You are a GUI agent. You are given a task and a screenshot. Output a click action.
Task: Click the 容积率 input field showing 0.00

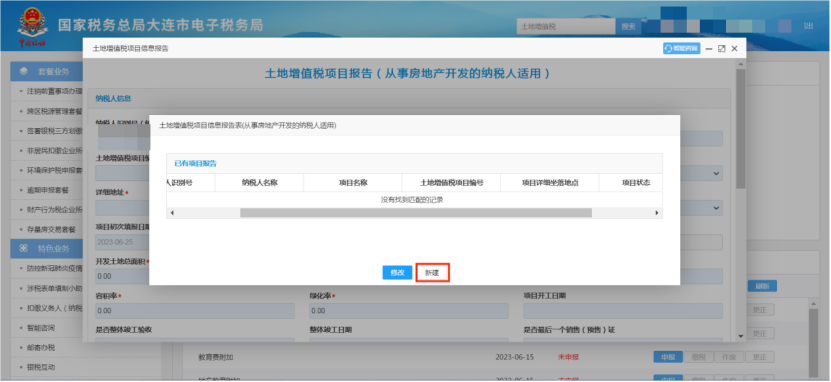pos(195,311)
